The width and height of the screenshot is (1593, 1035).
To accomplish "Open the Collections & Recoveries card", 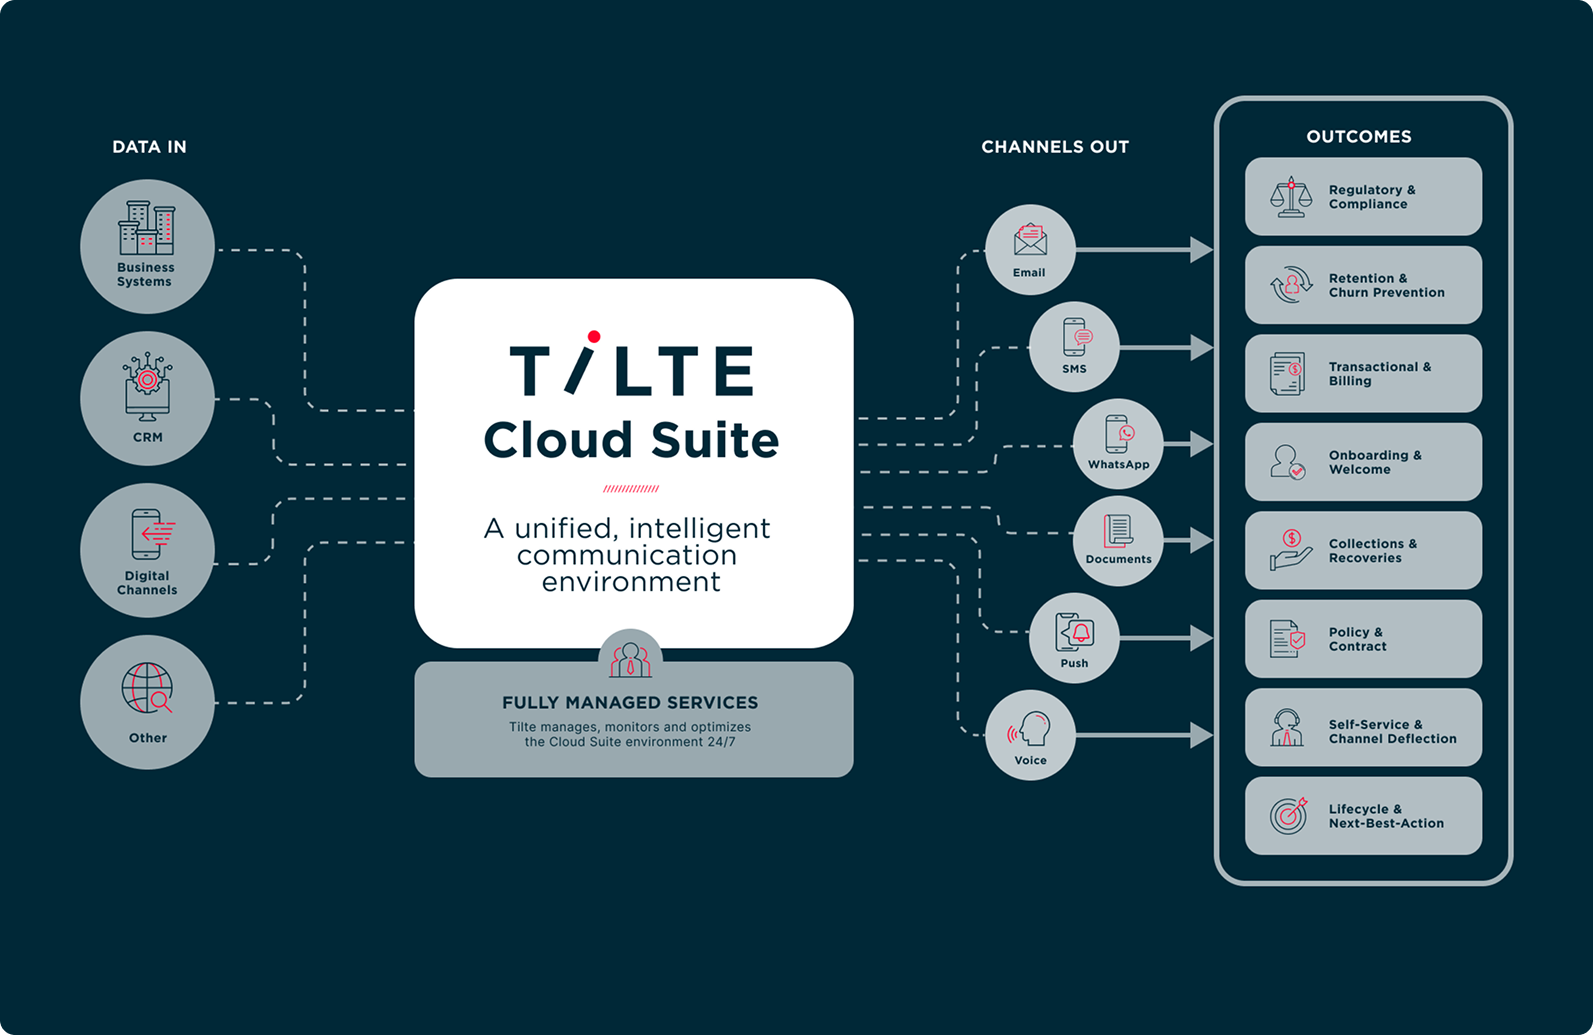I will (x=1363, y=550).
